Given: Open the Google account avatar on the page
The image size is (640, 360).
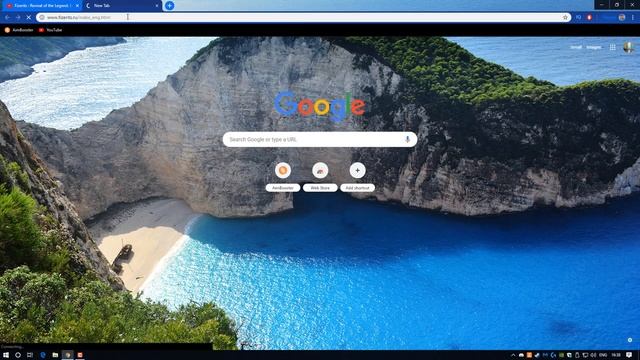Looking at the screenshot, I should click(x=629, y=47).
